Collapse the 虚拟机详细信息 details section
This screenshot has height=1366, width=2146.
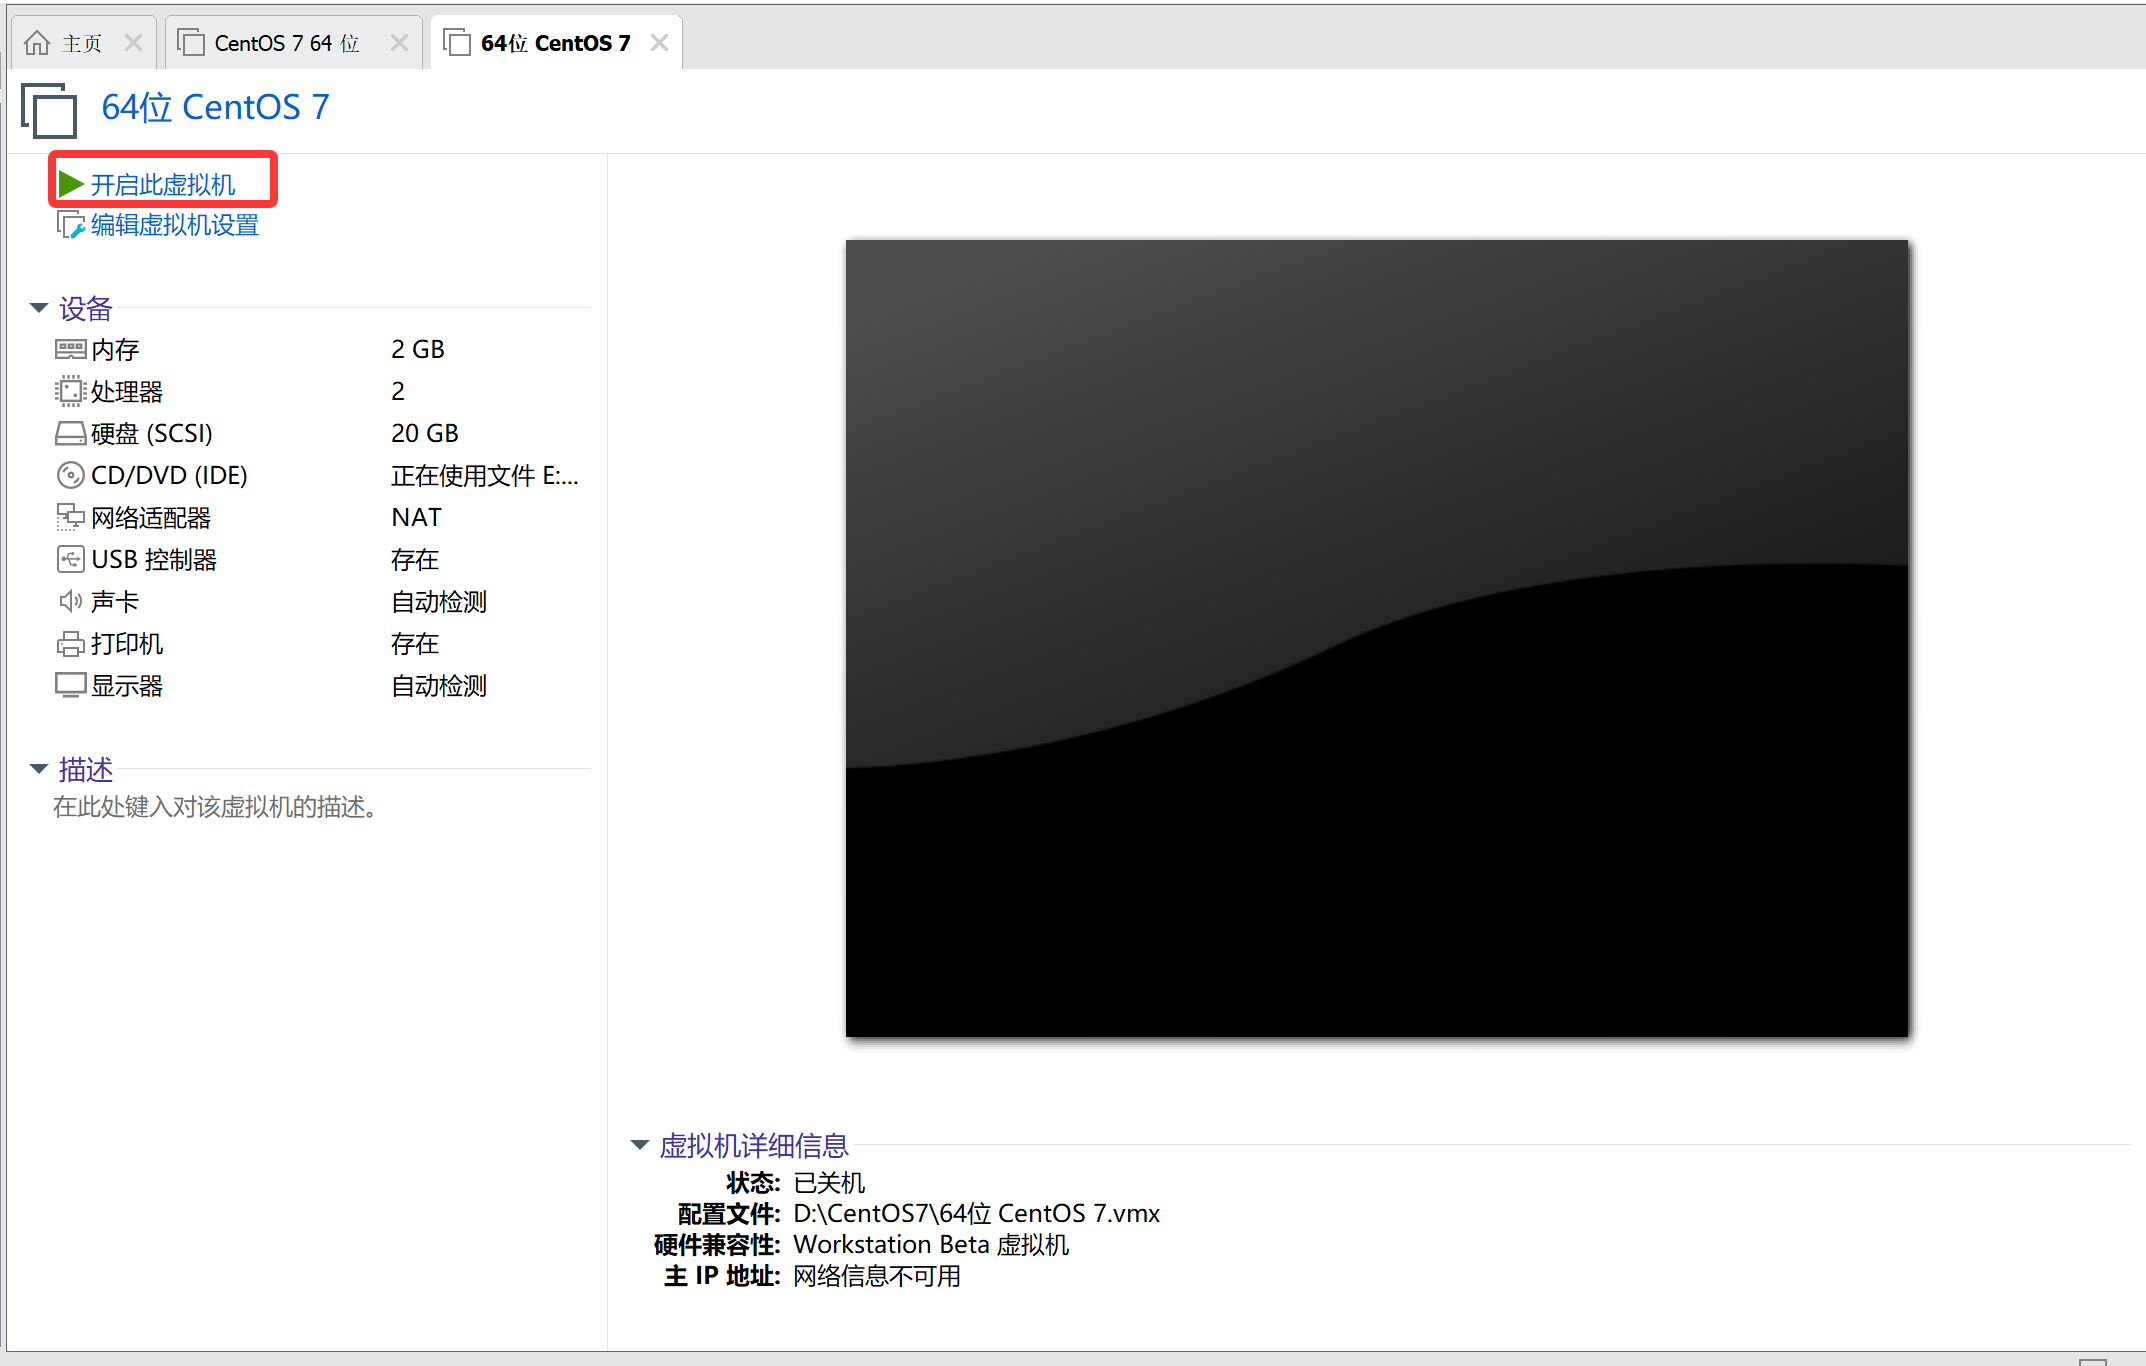pos(640,1144)
